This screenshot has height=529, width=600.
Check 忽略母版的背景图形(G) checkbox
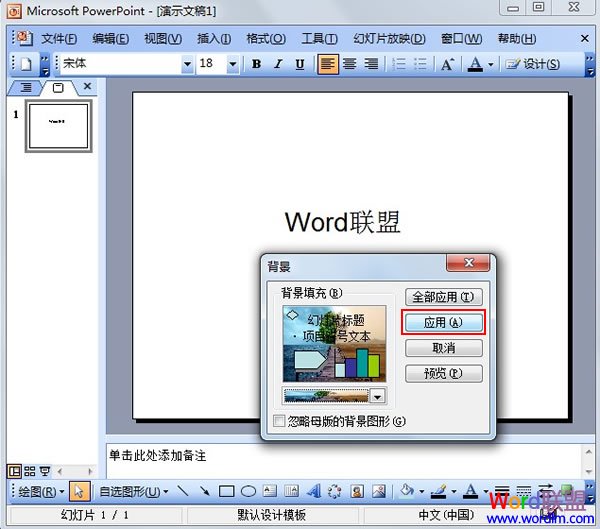tap(279, 421)
